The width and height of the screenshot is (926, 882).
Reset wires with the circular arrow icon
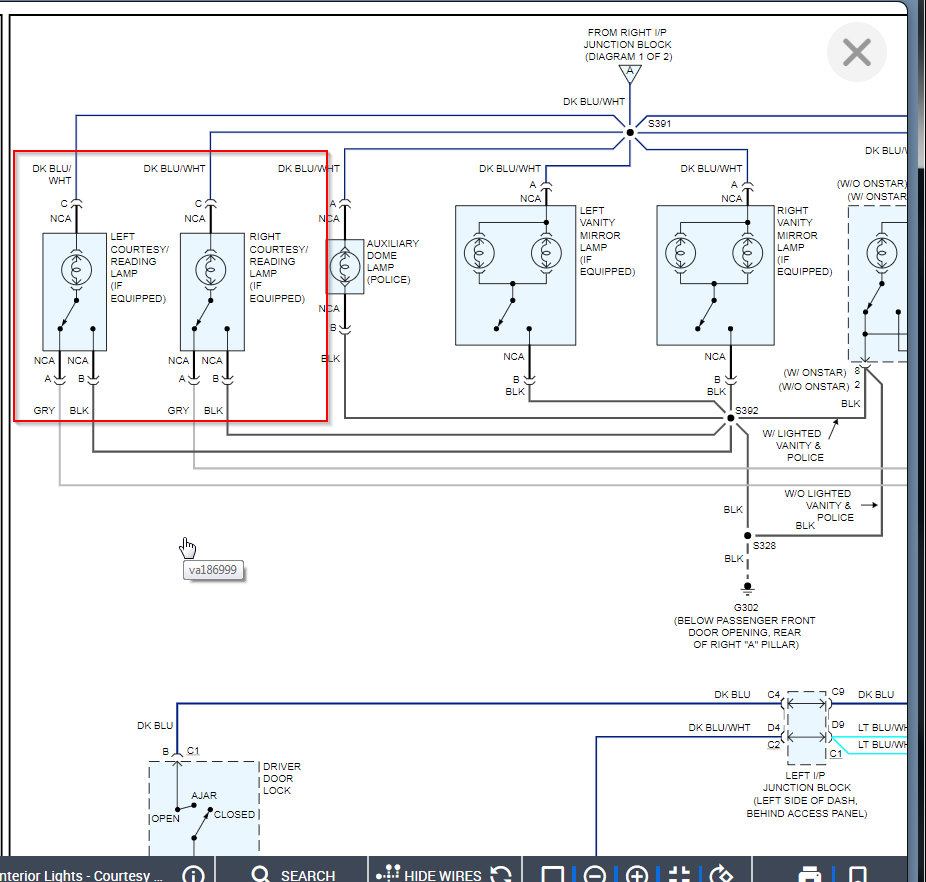point(501,874)
